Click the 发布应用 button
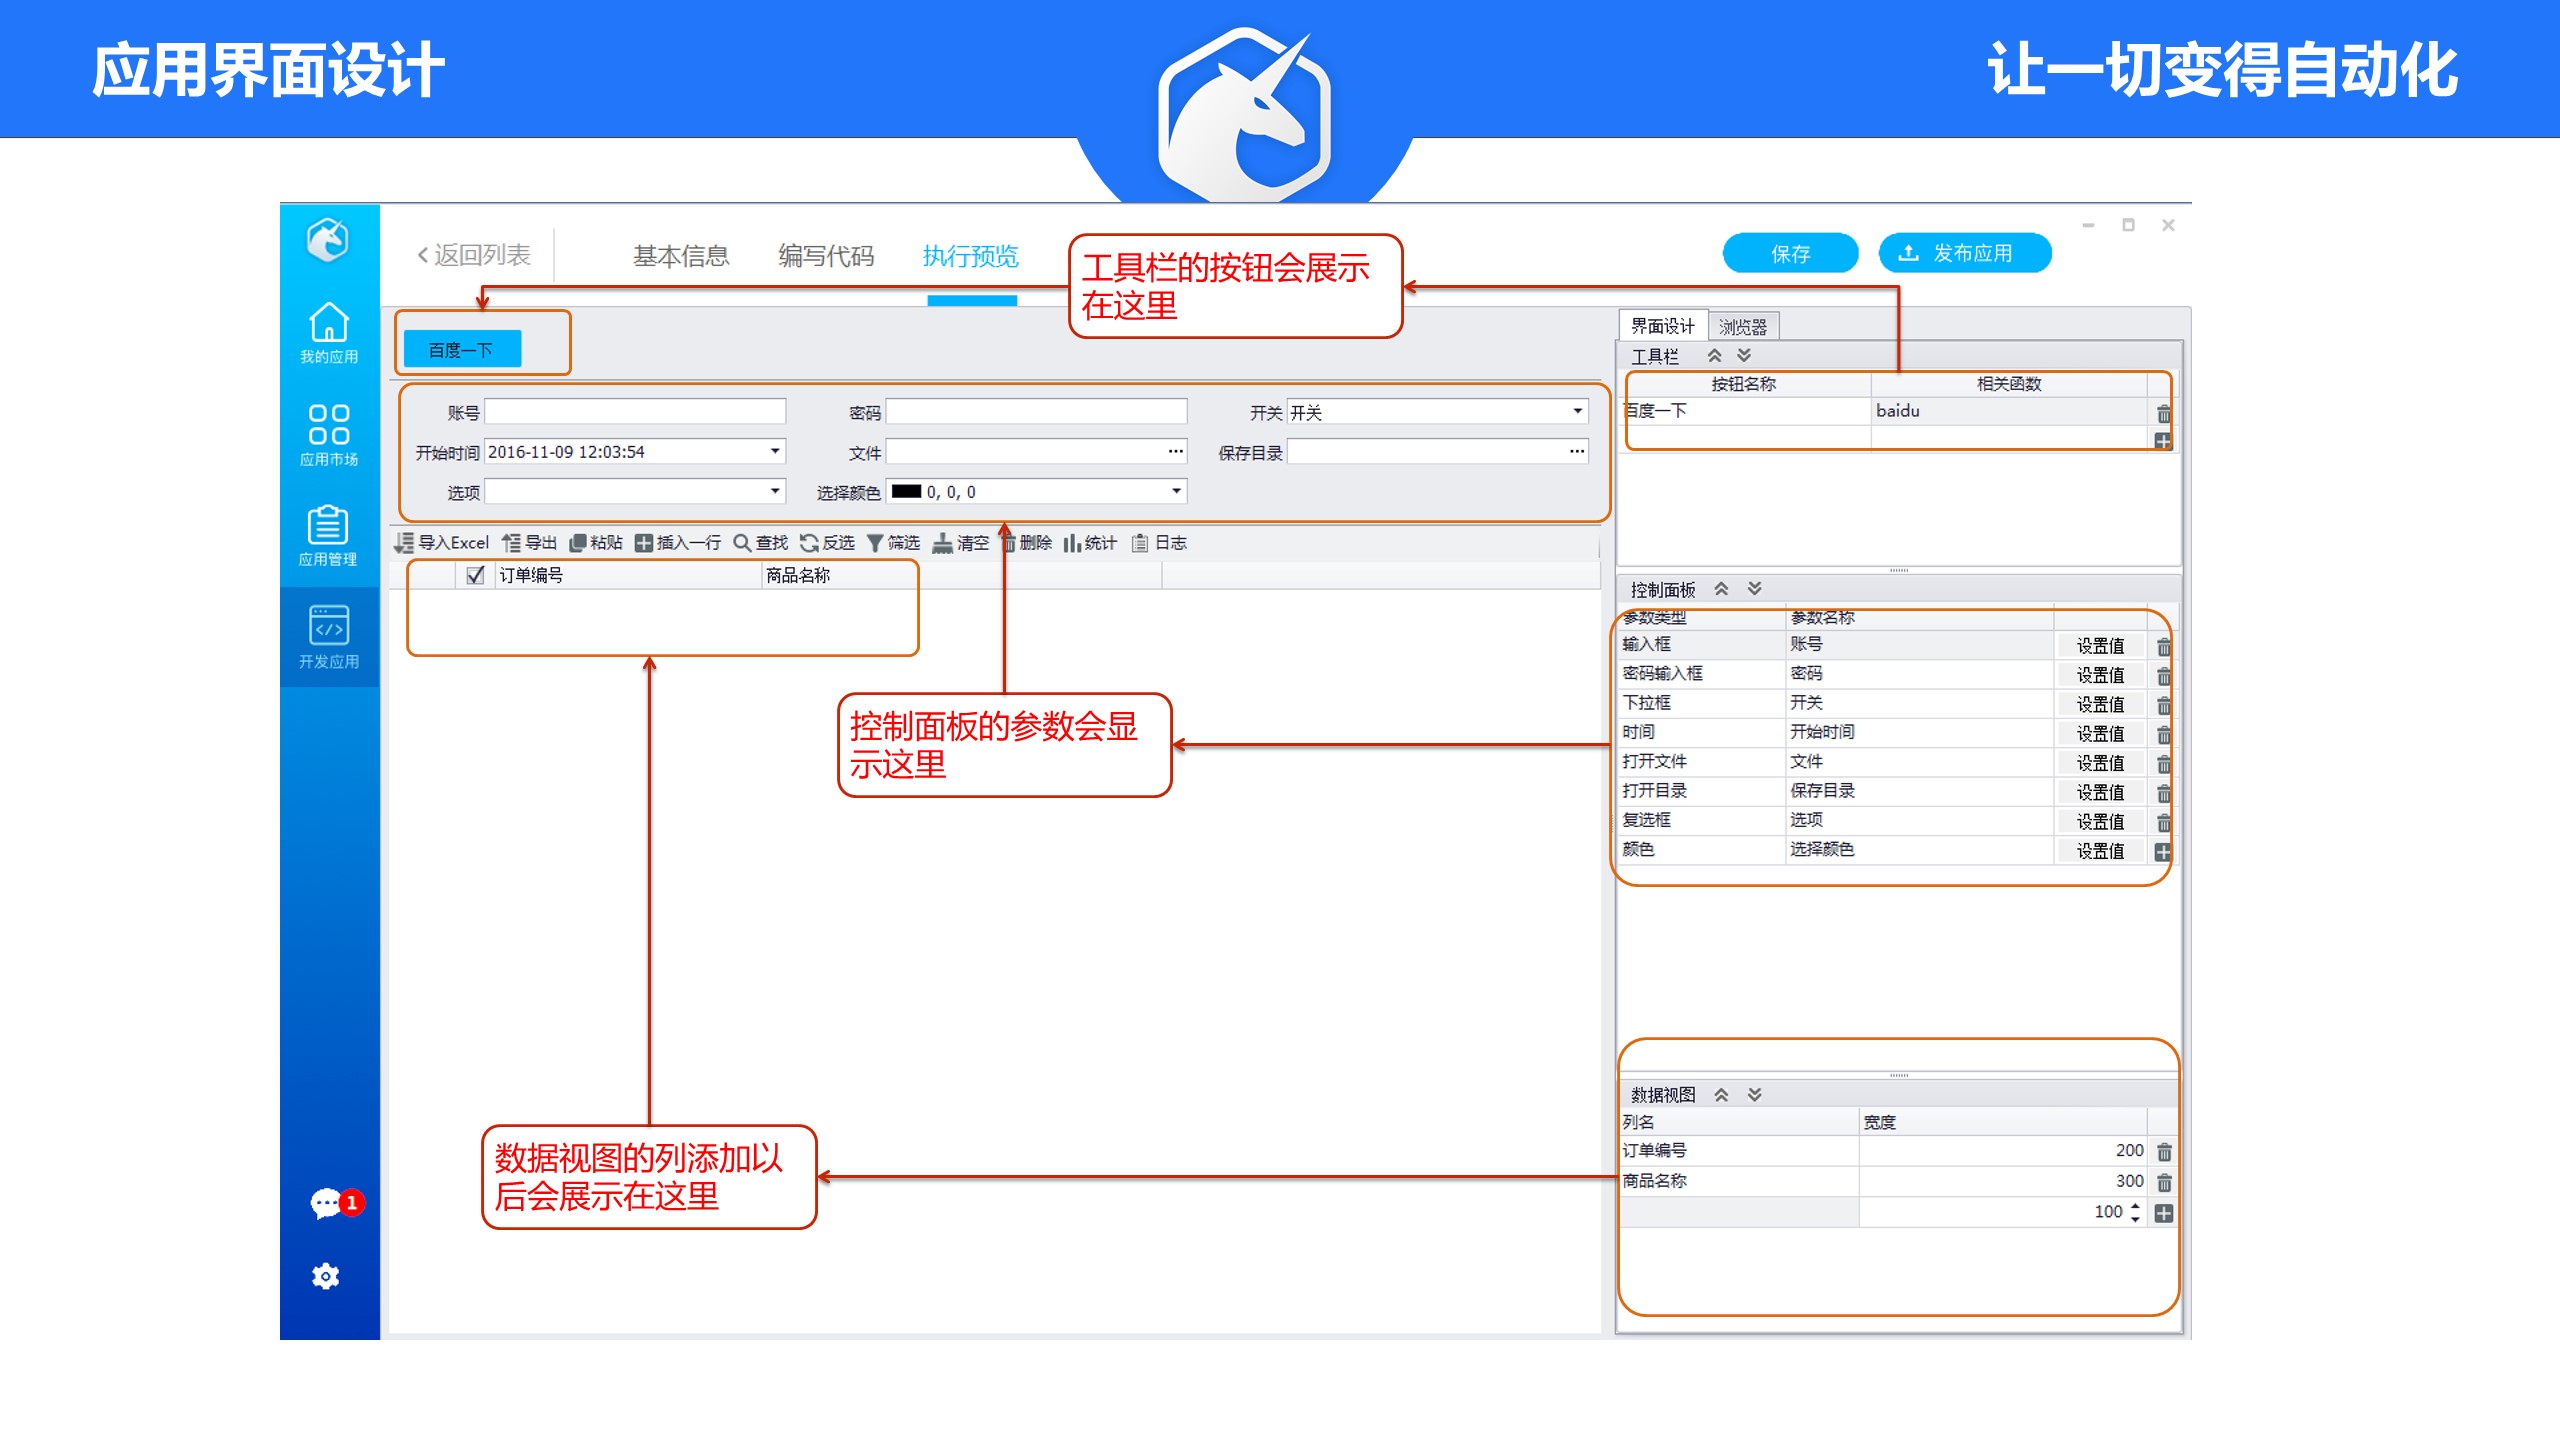 tap(1964, 253)
